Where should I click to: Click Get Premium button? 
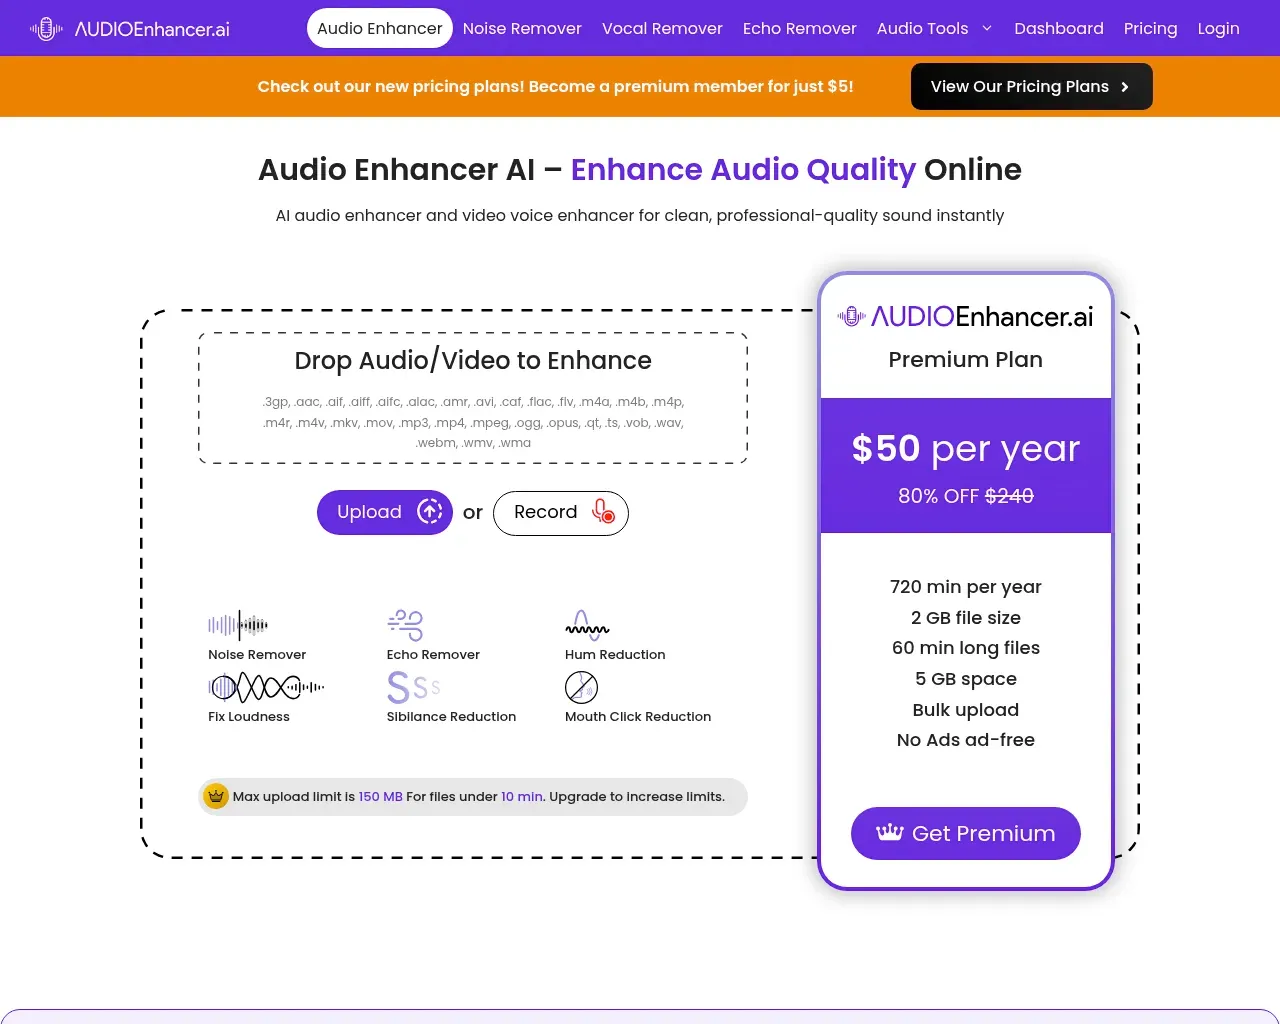(x=966, y=833)
